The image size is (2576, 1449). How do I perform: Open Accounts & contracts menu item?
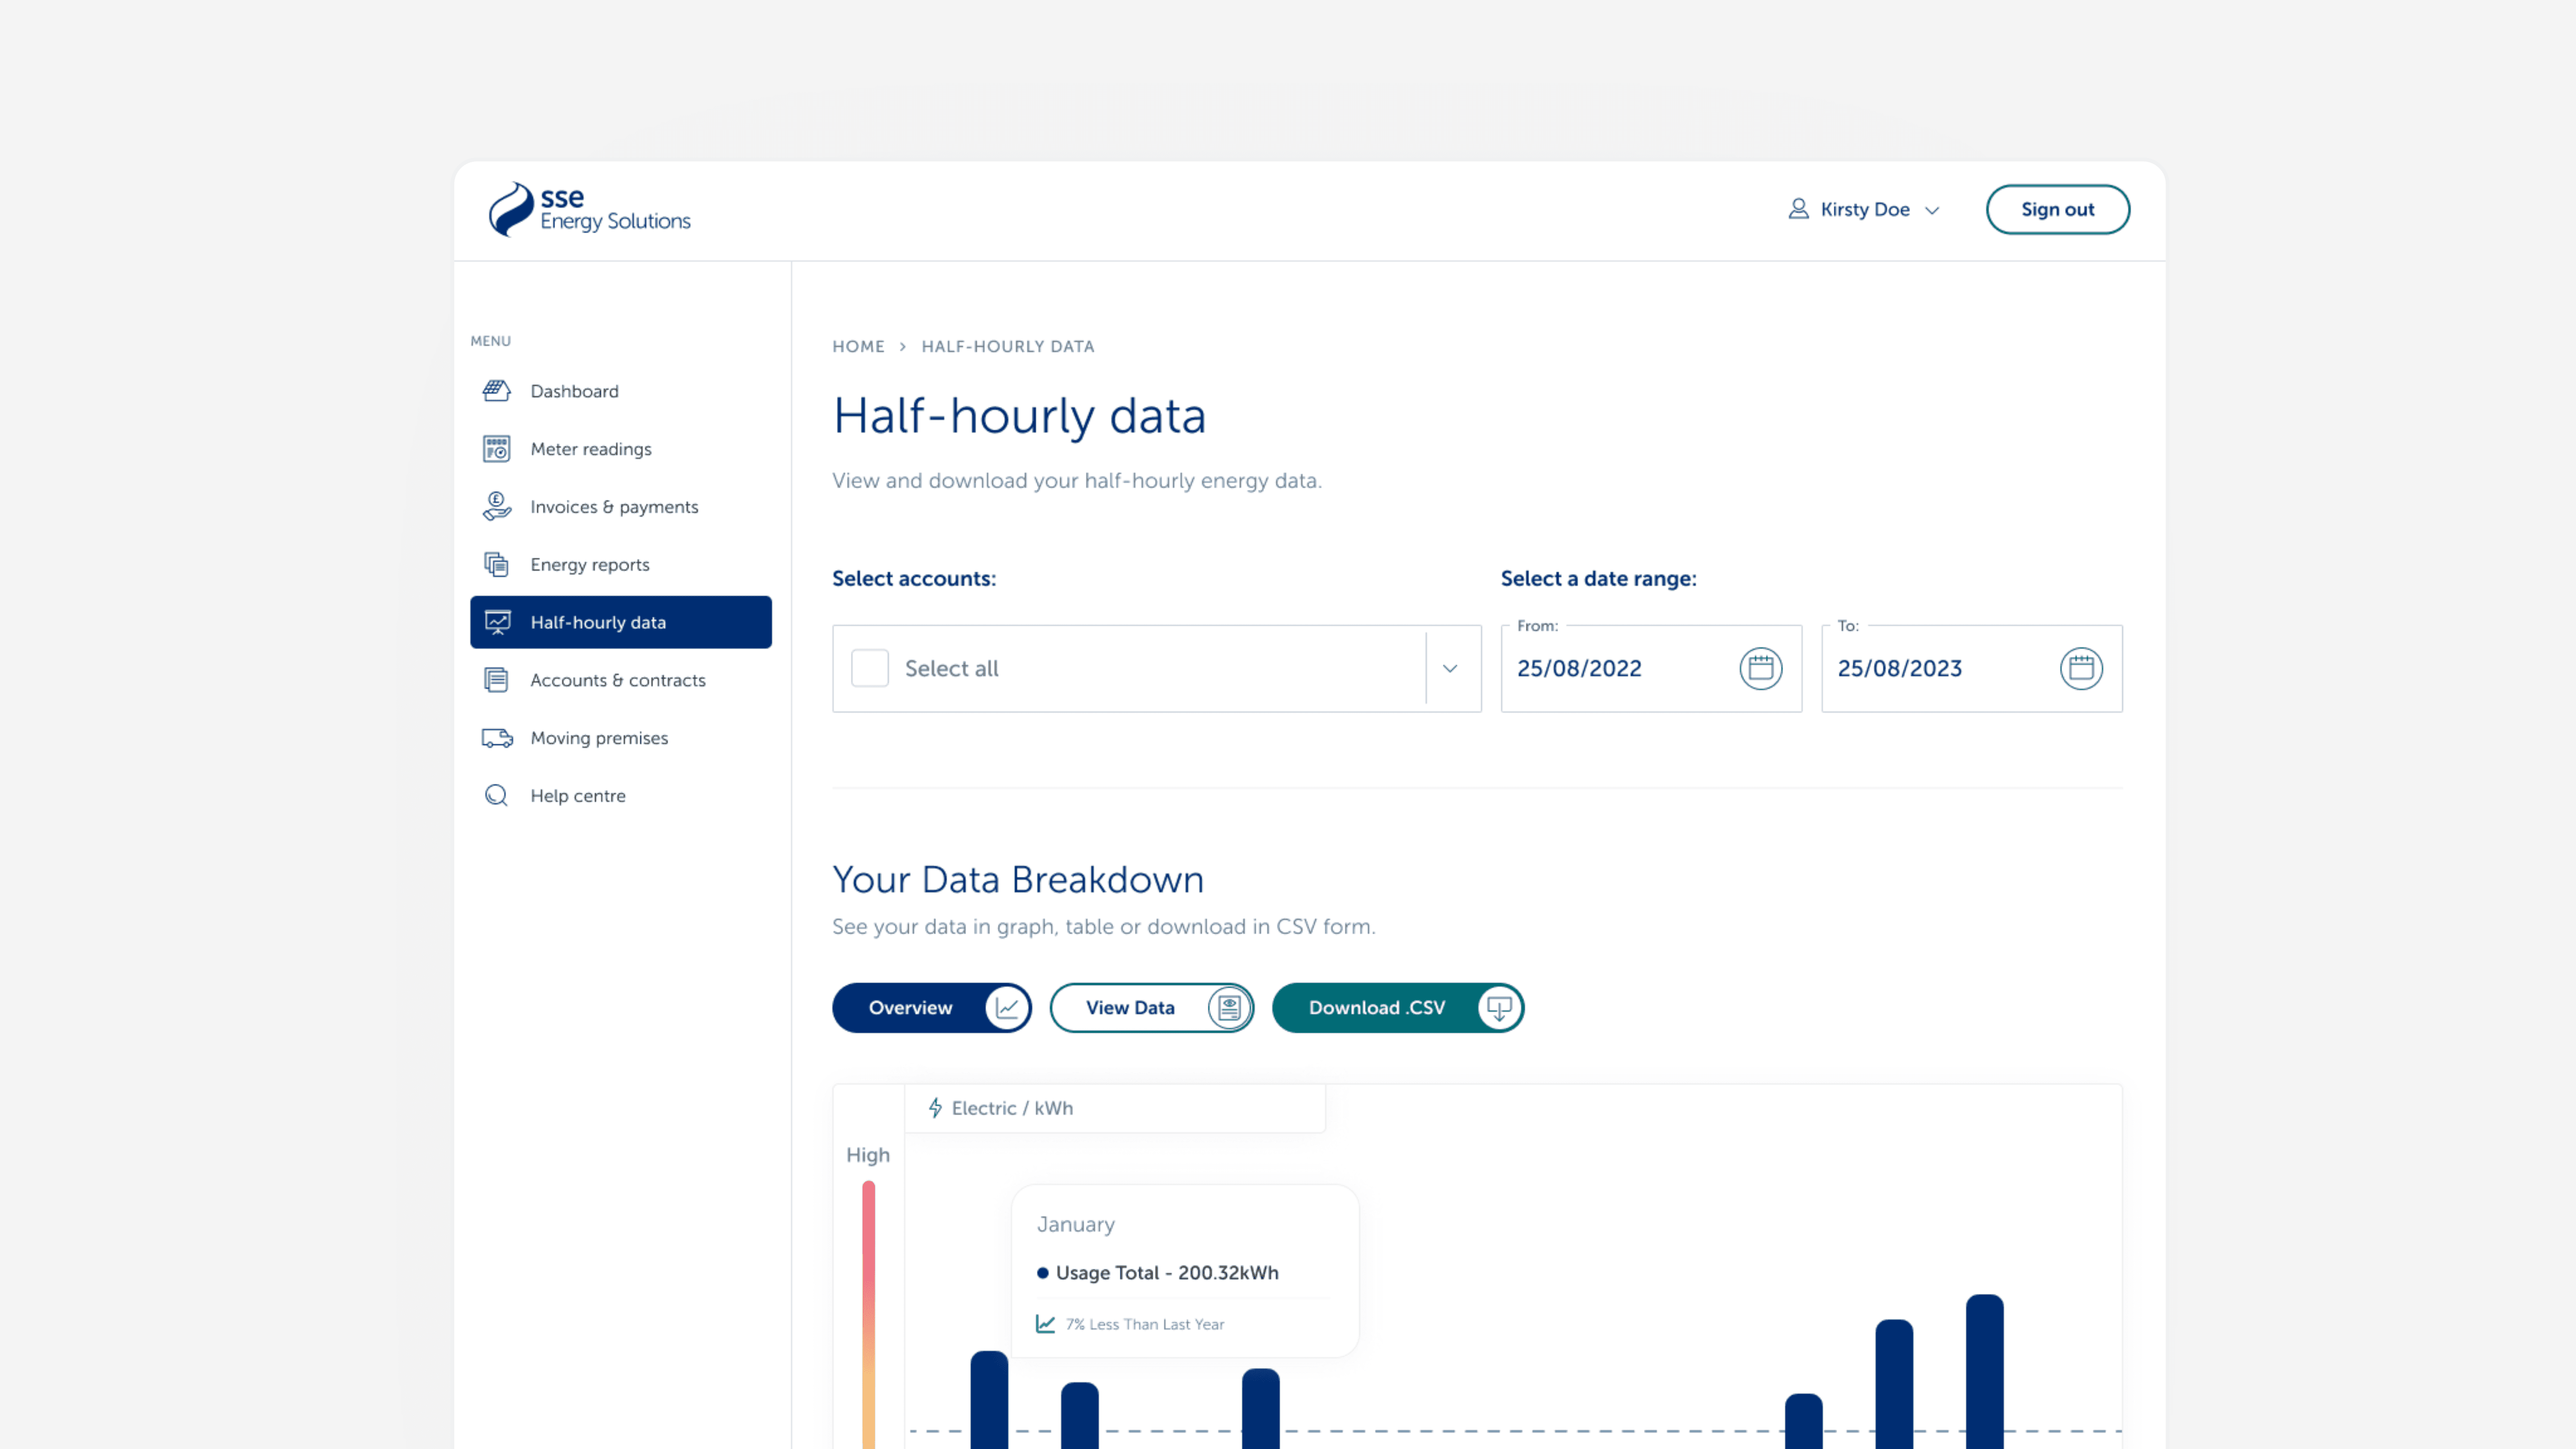617,680
